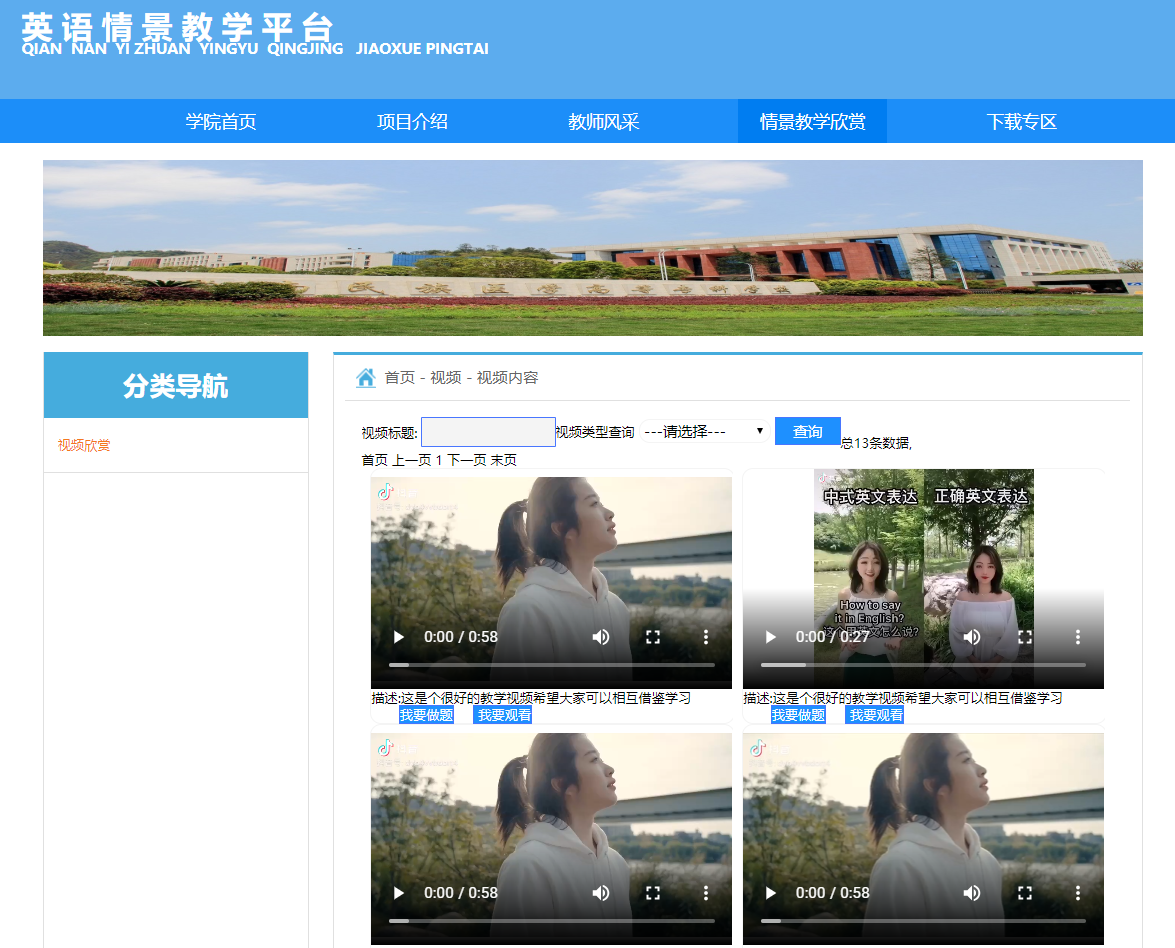Click the top-left video's description text

coord(531,698)
